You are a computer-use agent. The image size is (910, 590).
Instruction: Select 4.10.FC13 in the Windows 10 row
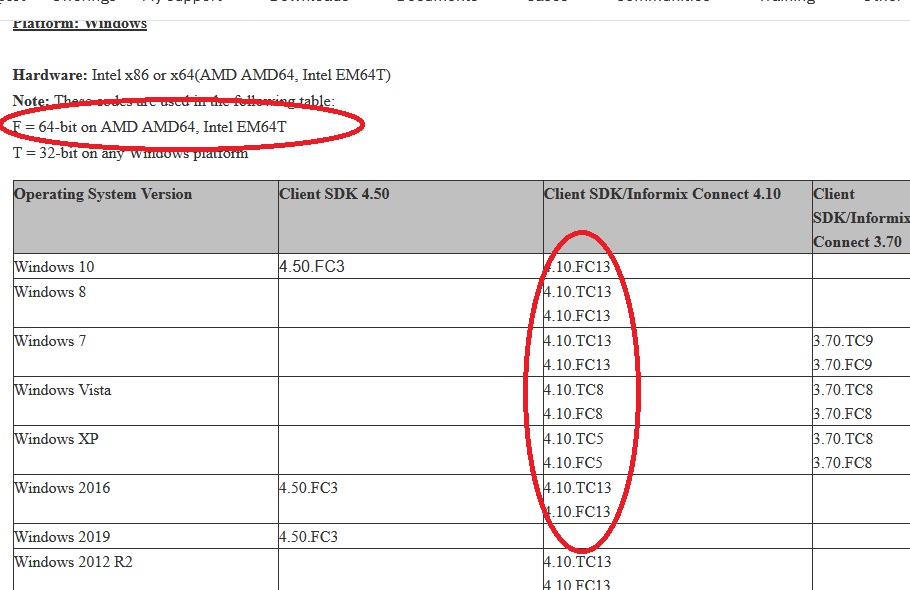point(577,267)
